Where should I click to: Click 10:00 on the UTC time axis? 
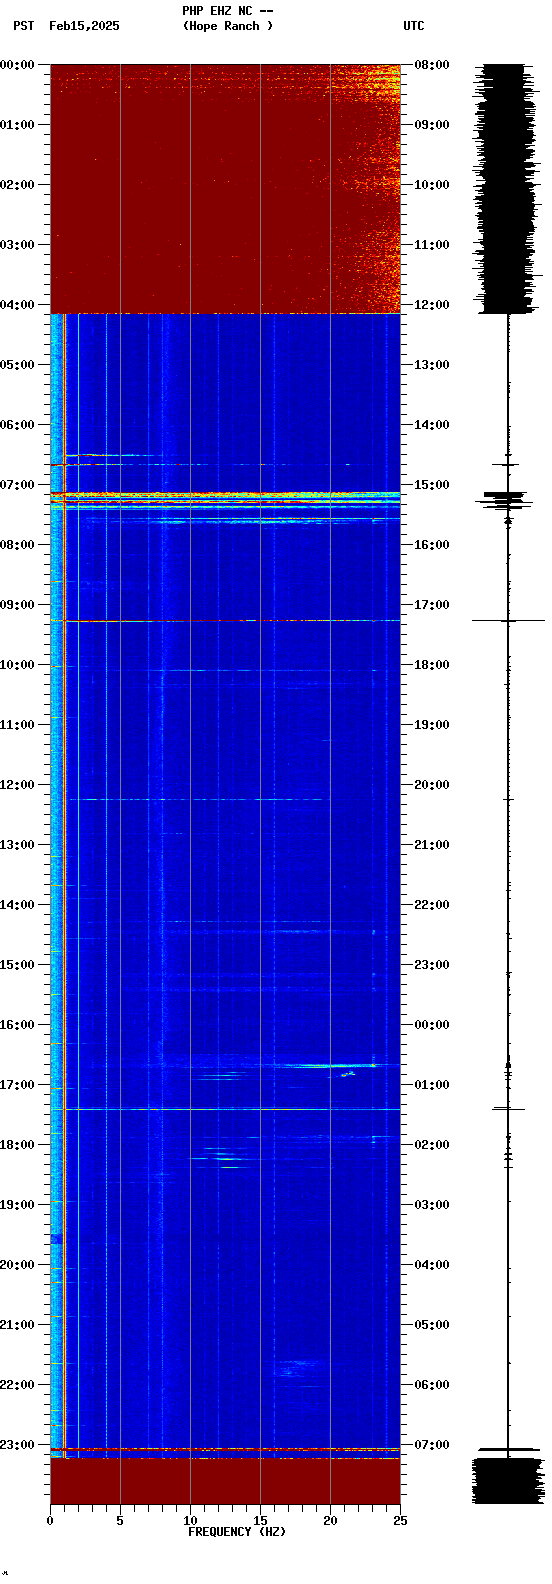(x=432, y=184)
